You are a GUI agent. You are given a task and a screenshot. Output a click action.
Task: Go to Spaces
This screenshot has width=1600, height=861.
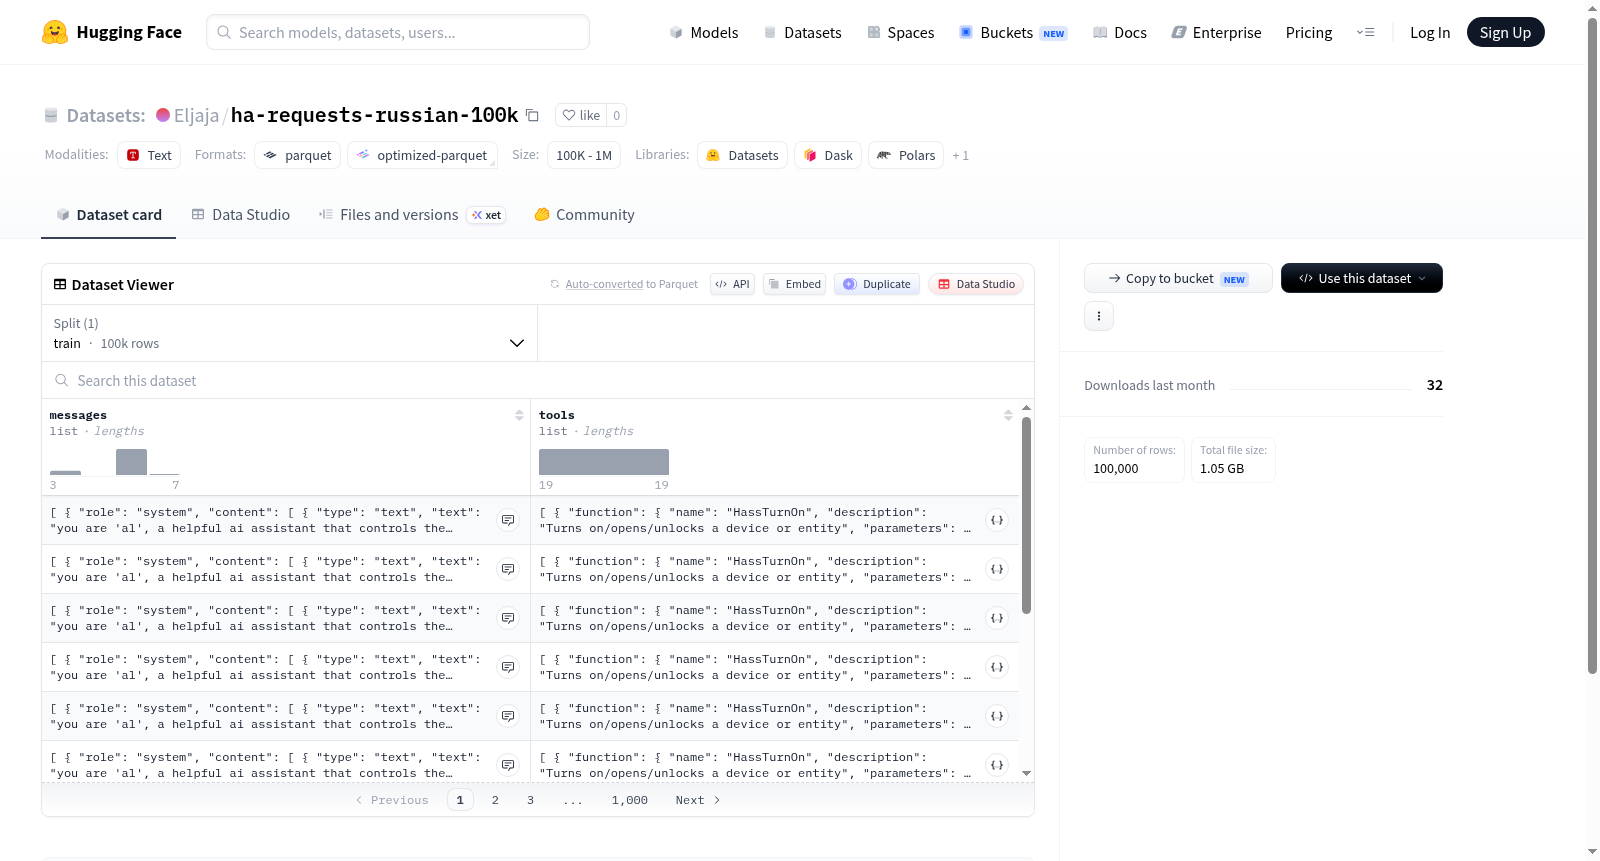901,32
